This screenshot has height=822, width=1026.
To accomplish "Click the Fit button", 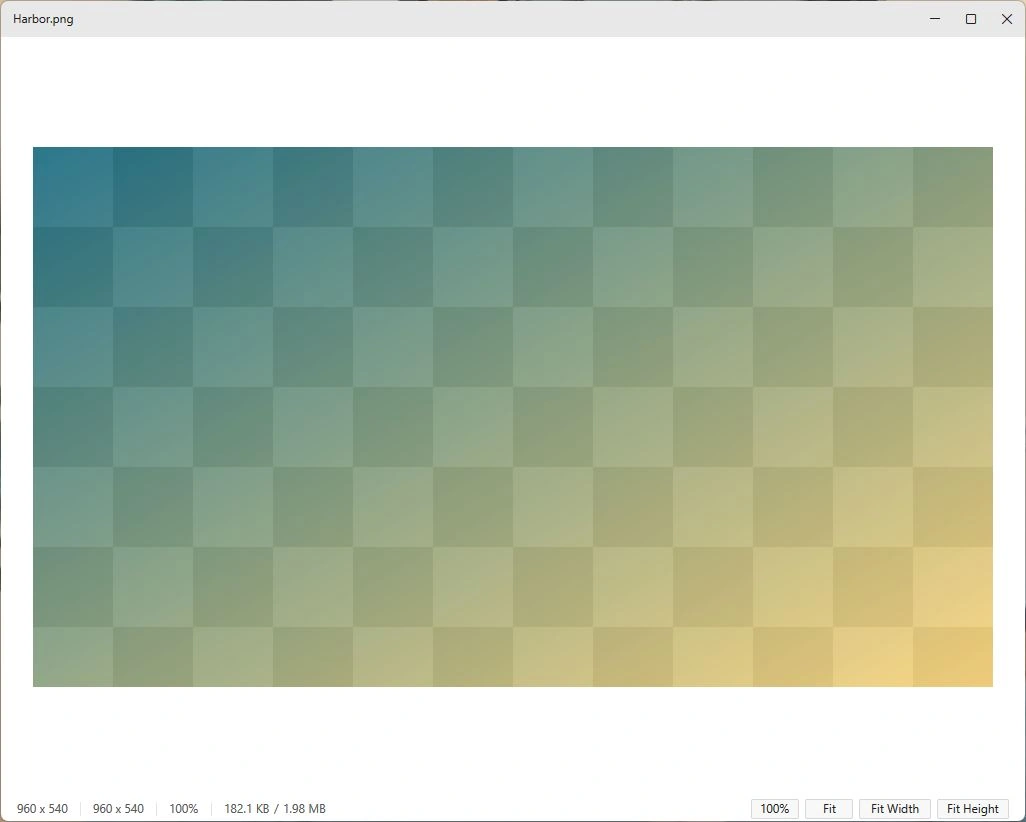I will (828, 808).
